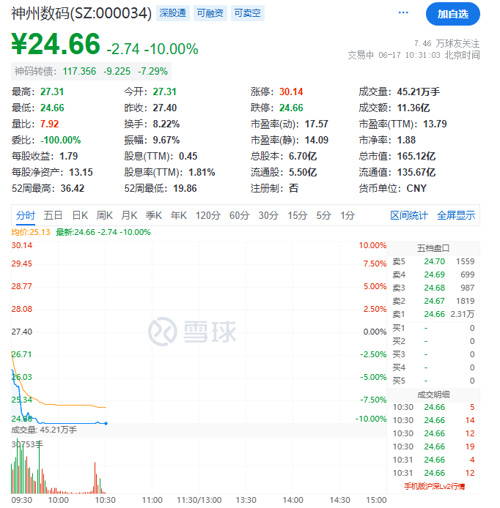The width and height of the screenshot is (500, 508).
Task: Open the 神码转债 convertible bond quote
Action: pyautogui.click(x=91, y=71)
